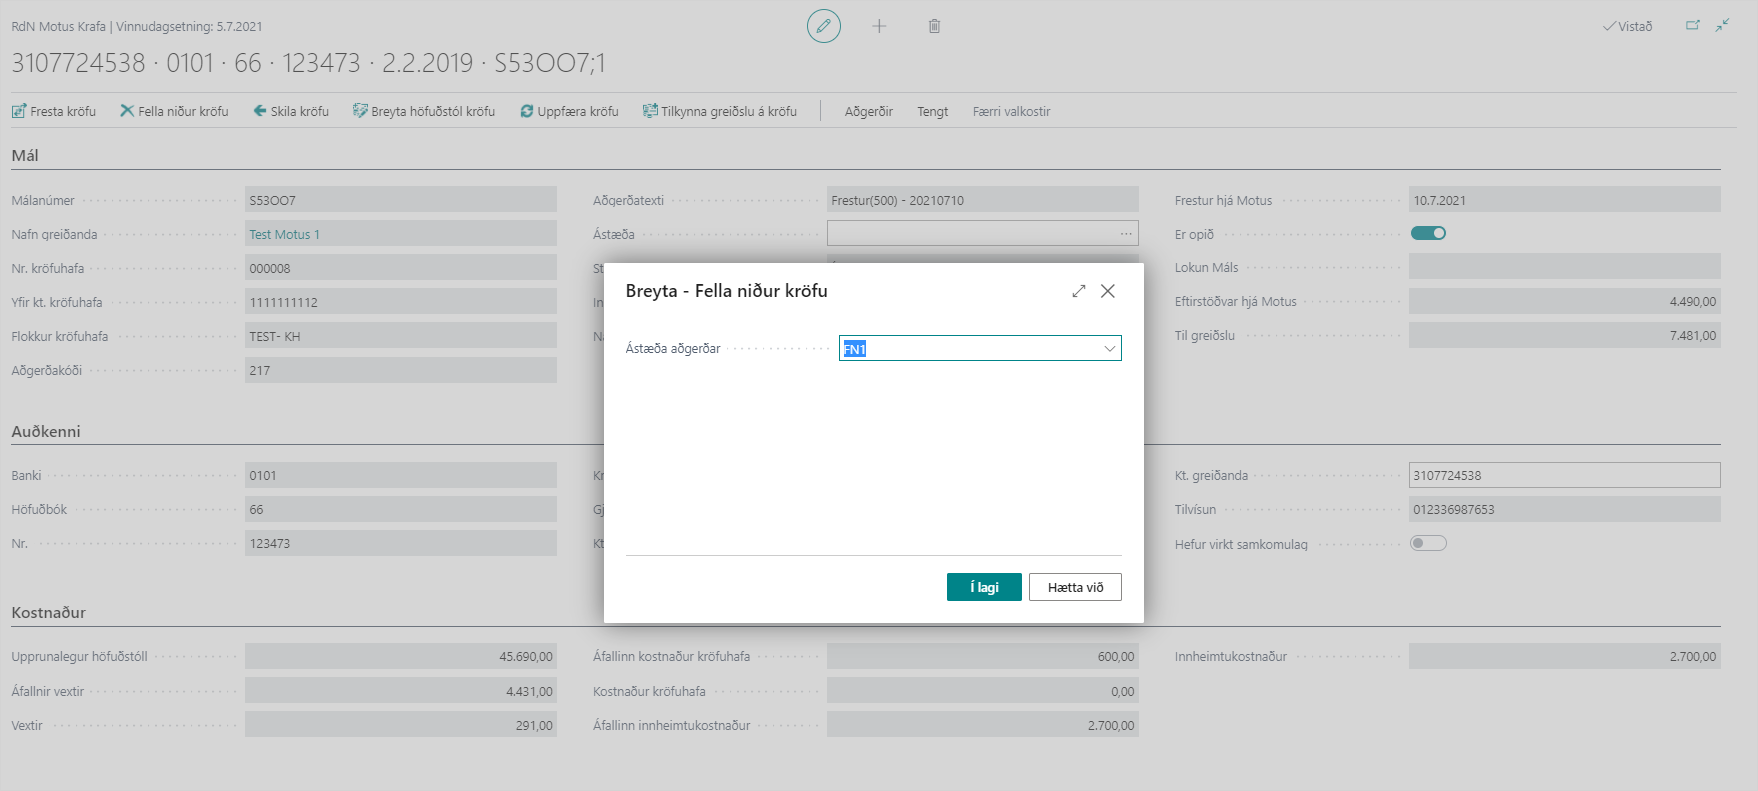
Task: Confirm with the Í lagi button
Action: 984,587
